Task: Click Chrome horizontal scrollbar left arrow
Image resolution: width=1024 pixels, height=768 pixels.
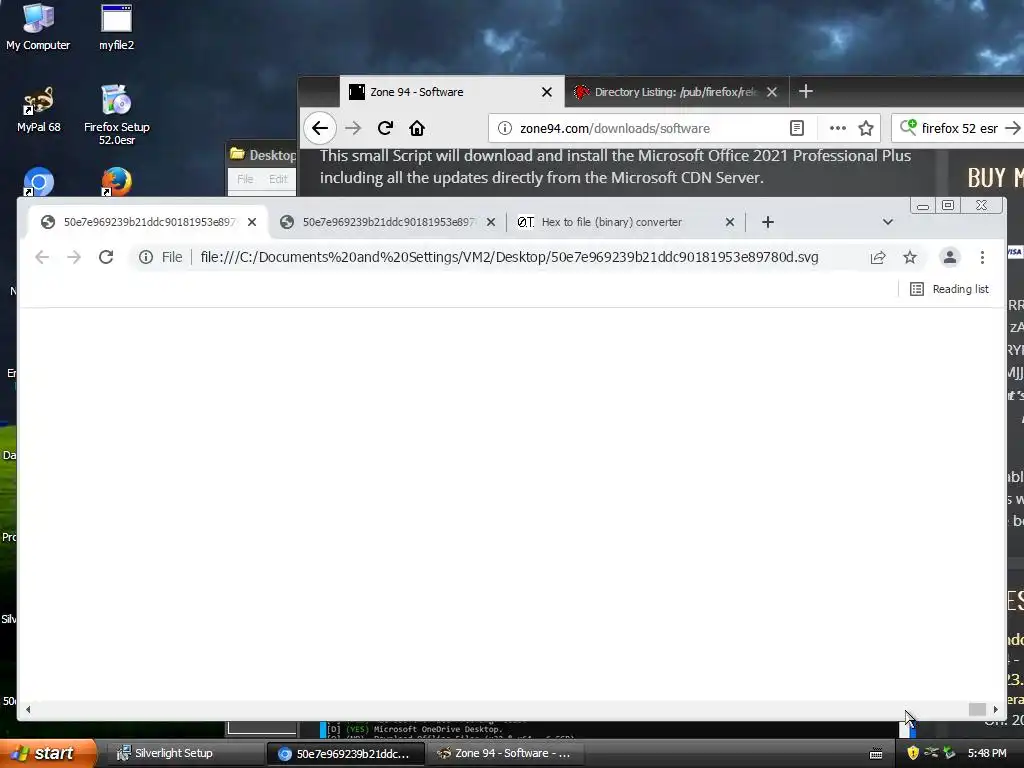Action: pos(27,709)
